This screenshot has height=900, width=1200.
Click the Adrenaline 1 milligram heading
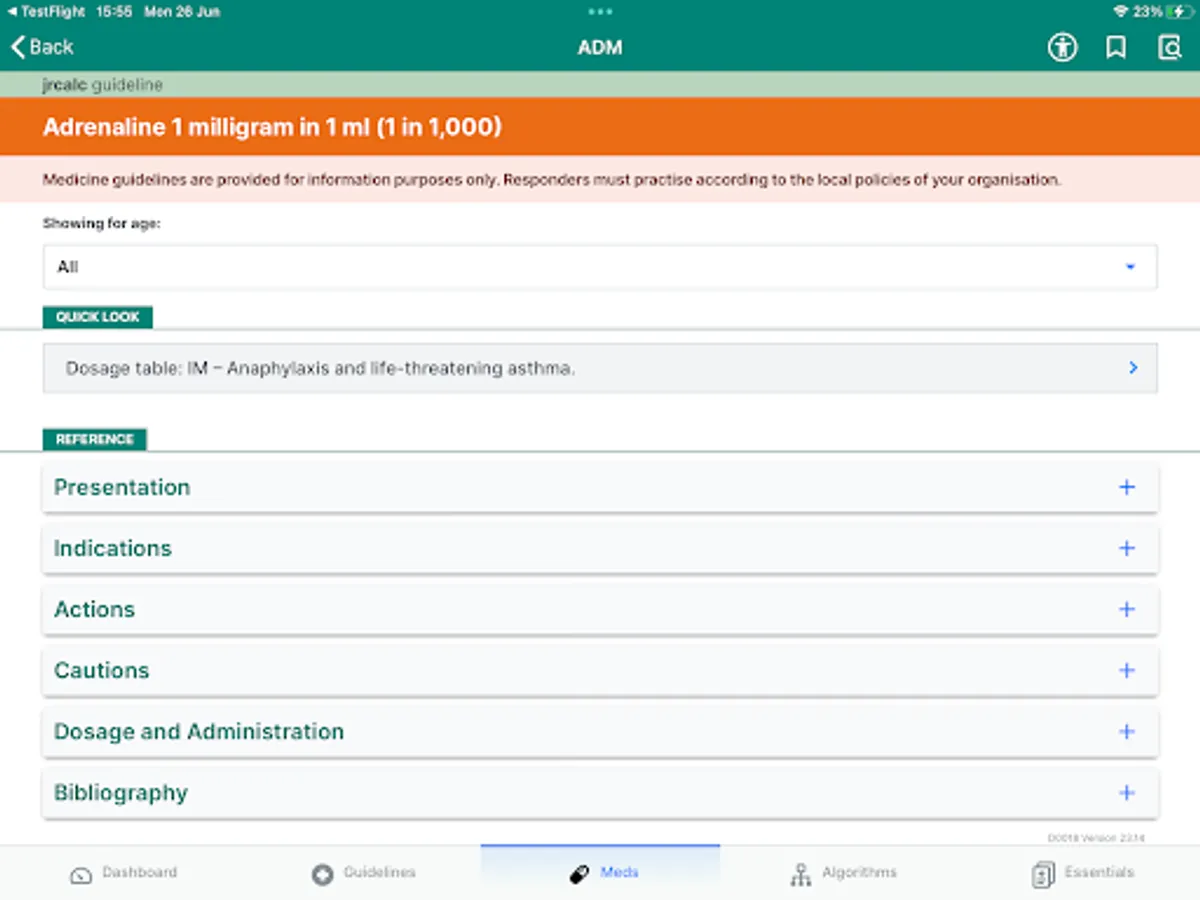tap(272, 127)
